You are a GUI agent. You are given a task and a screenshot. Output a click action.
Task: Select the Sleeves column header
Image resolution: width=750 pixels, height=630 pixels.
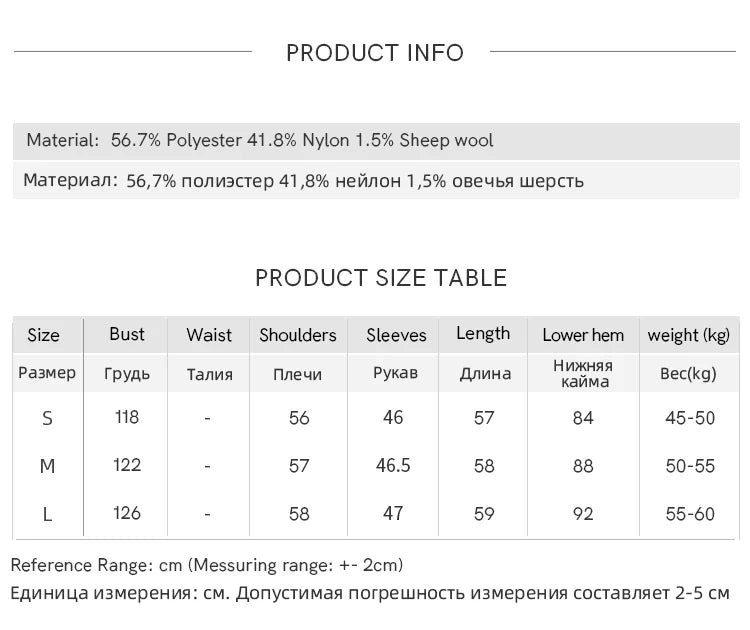tap(396, 335)
